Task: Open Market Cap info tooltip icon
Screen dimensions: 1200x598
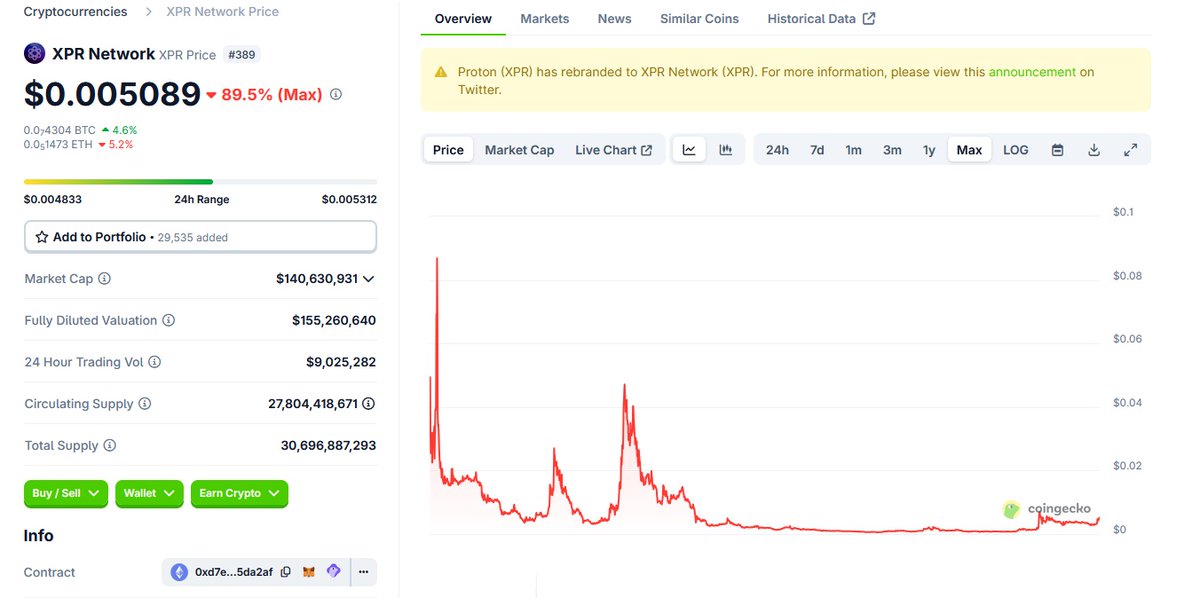Action: tap(104, 279)
